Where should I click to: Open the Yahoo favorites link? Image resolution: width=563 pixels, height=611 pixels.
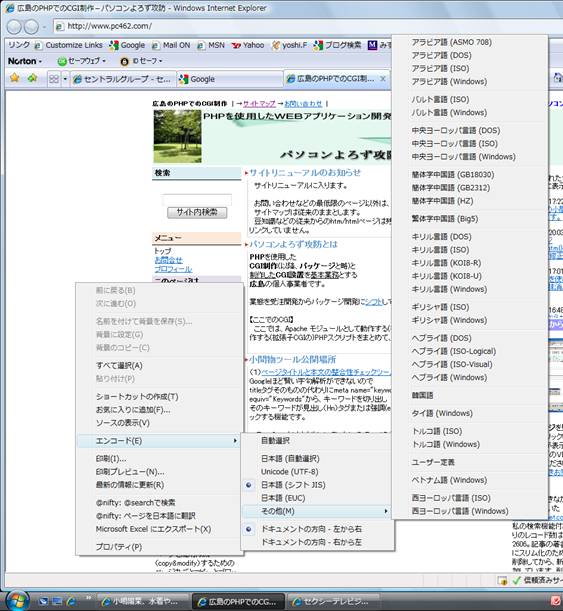pyautogui.click(x=248, y=45)
